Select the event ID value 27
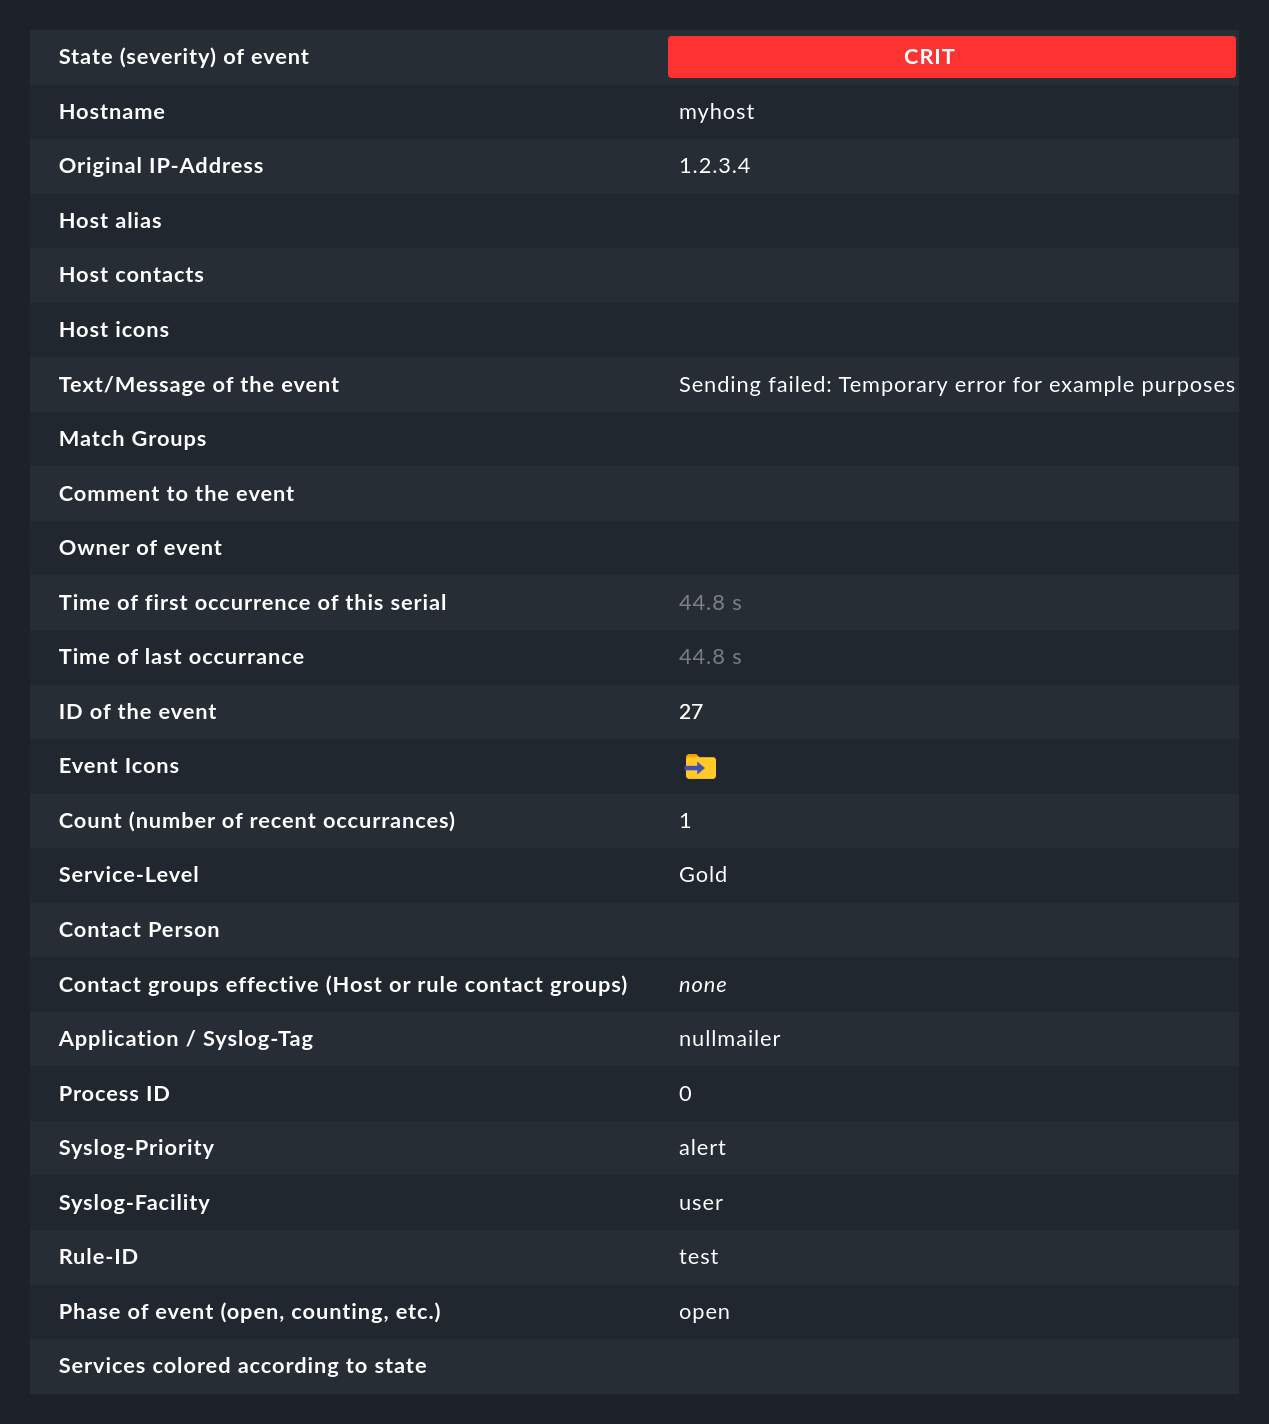The image size is (1269, 1424). coord(692,711)
